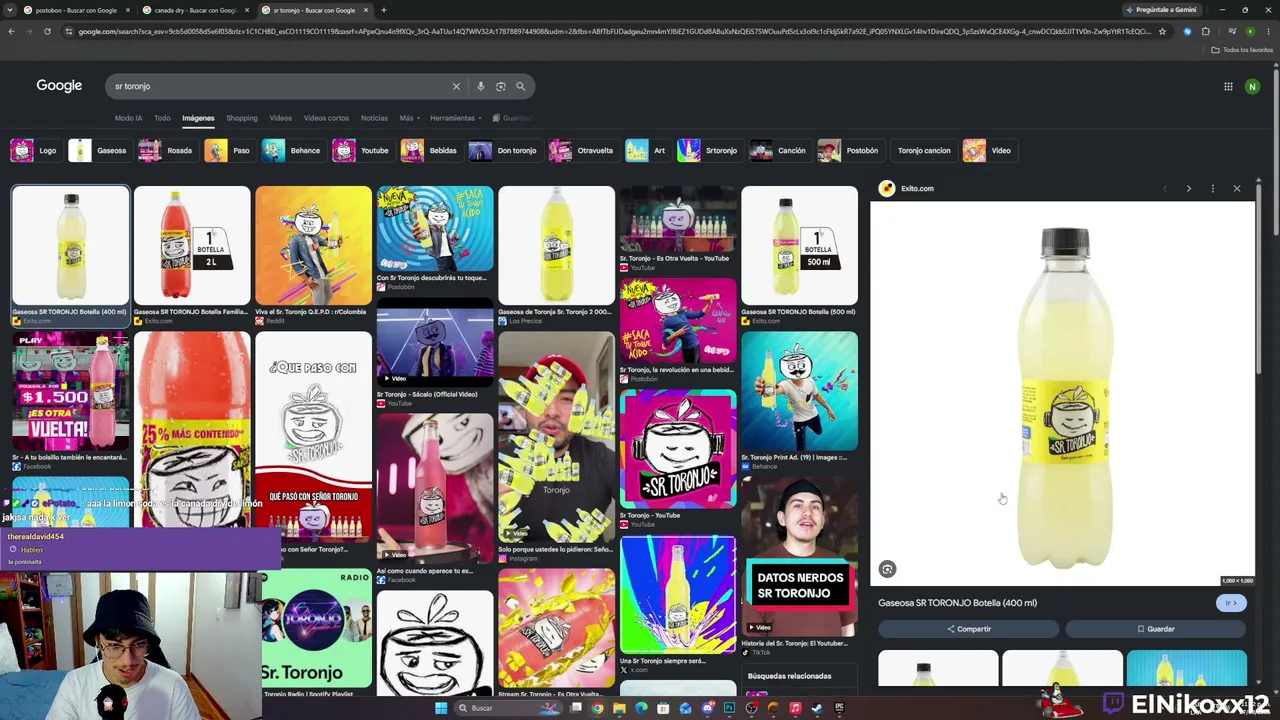Switch to the Shopping tab
The height and width of the screenshot is (720, 1280).
click(x=242, y=118)
